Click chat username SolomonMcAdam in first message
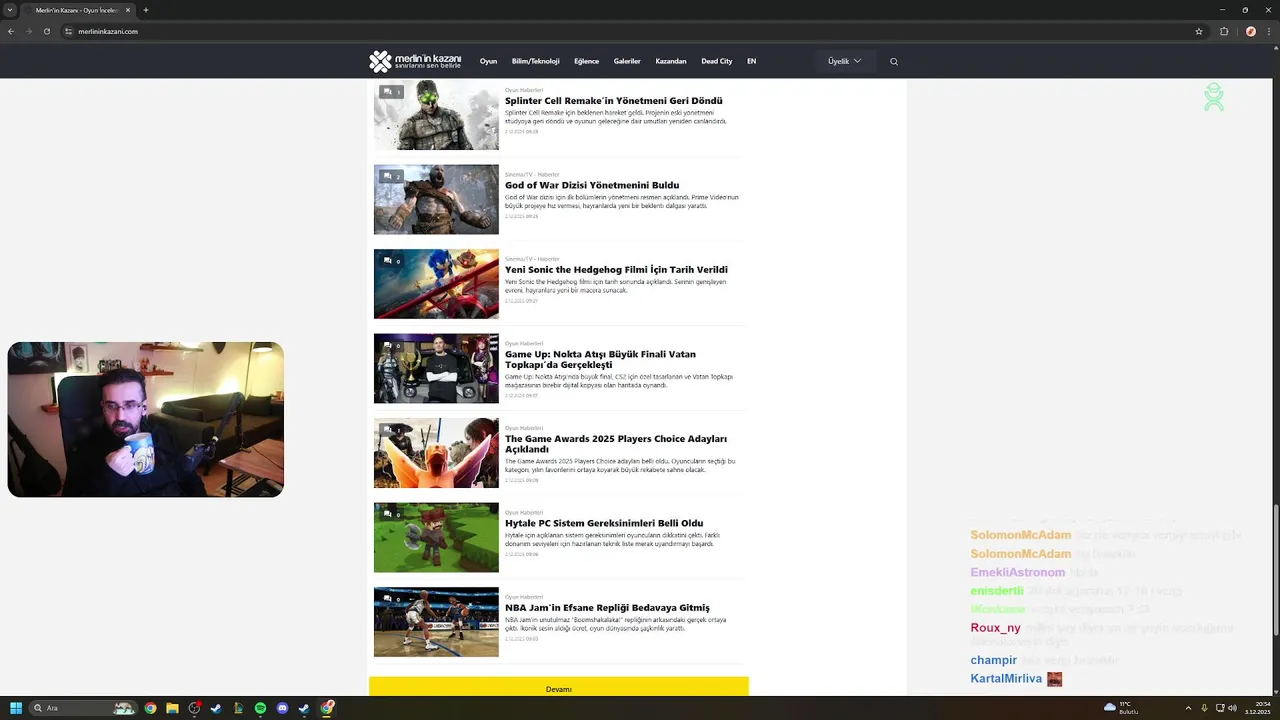The image size is (1280, 720). pyautogui.click(x=1020, y=535)
